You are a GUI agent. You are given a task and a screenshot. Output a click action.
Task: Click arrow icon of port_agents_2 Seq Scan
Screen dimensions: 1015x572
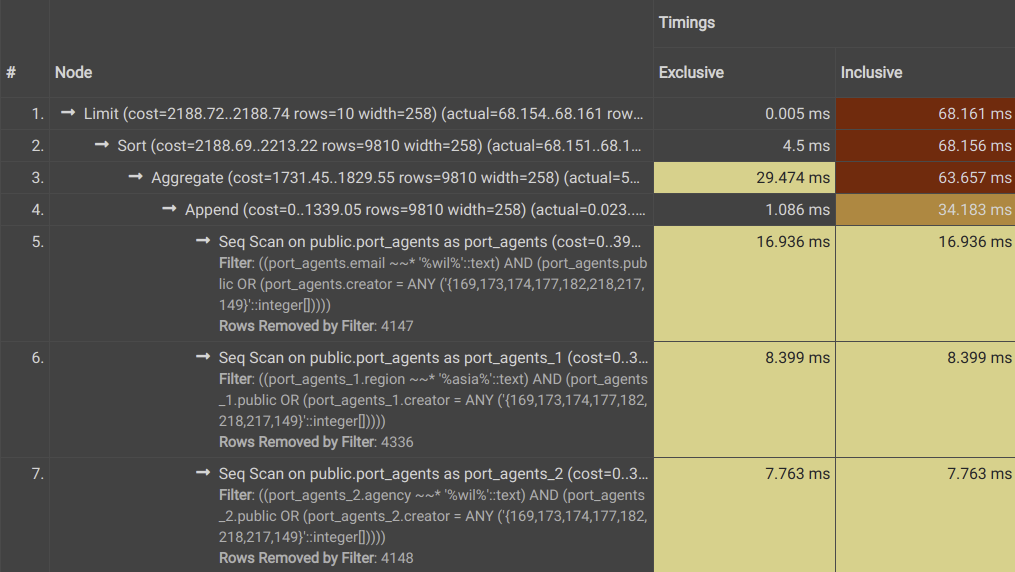click(203, 473)
